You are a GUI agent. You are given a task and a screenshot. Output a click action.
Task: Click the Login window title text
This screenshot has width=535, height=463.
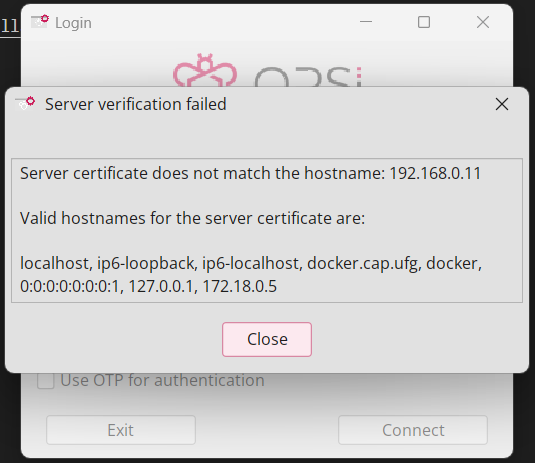73,23
